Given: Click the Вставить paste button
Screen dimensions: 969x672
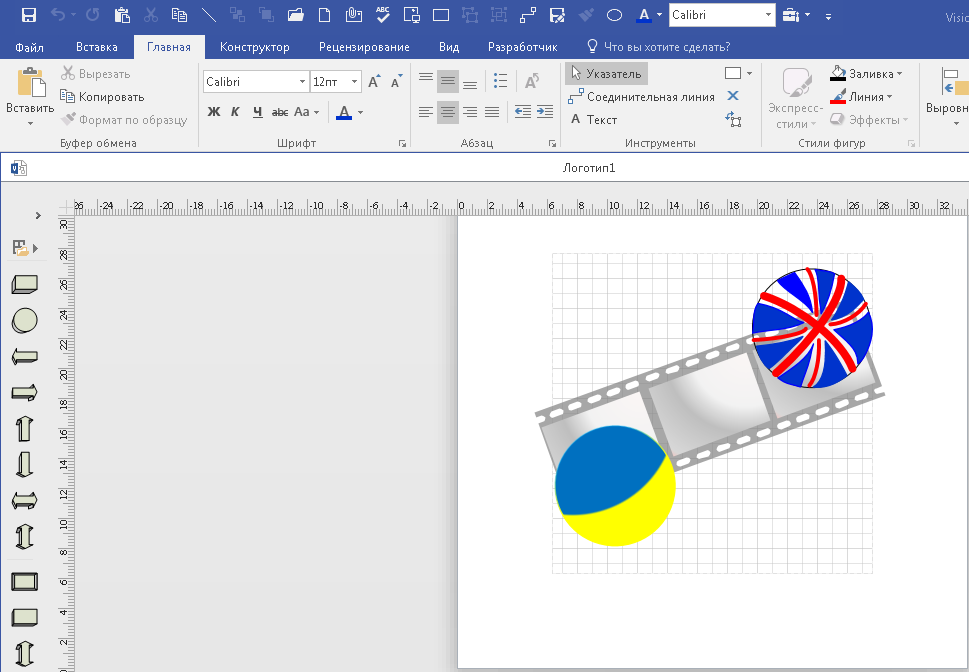Looking at the screenshot, I should click(x=30, y=96).
